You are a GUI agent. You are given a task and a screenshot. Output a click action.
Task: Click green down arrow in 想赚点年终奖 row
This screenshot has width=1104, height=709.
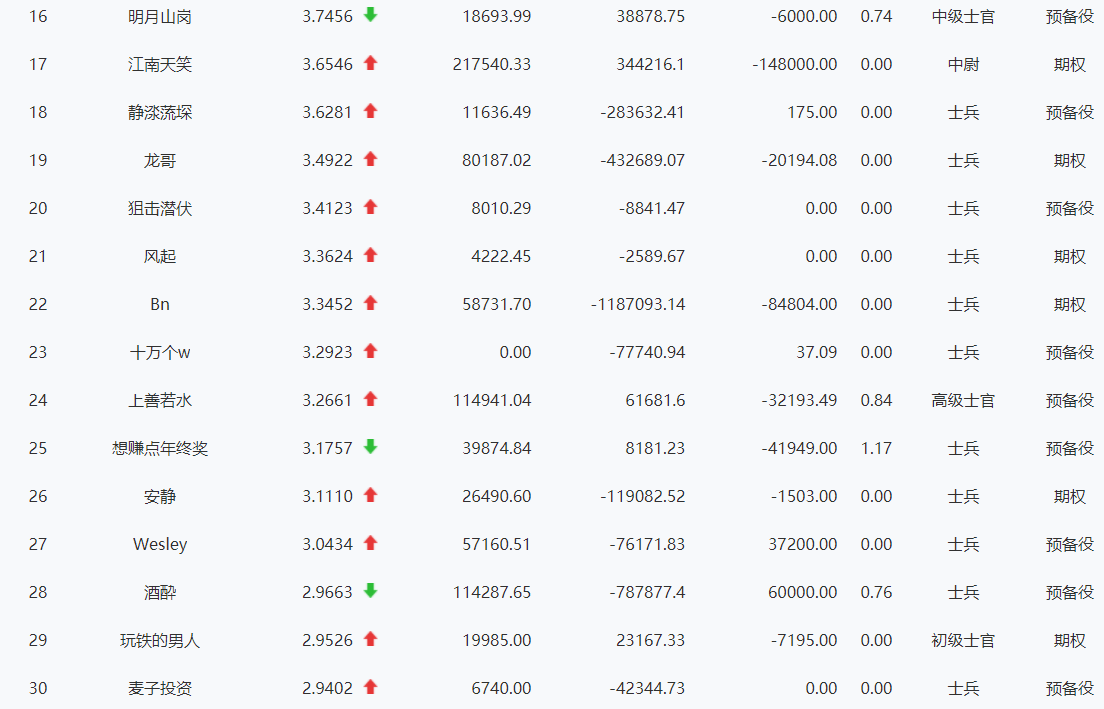click(x=370, y=446)
